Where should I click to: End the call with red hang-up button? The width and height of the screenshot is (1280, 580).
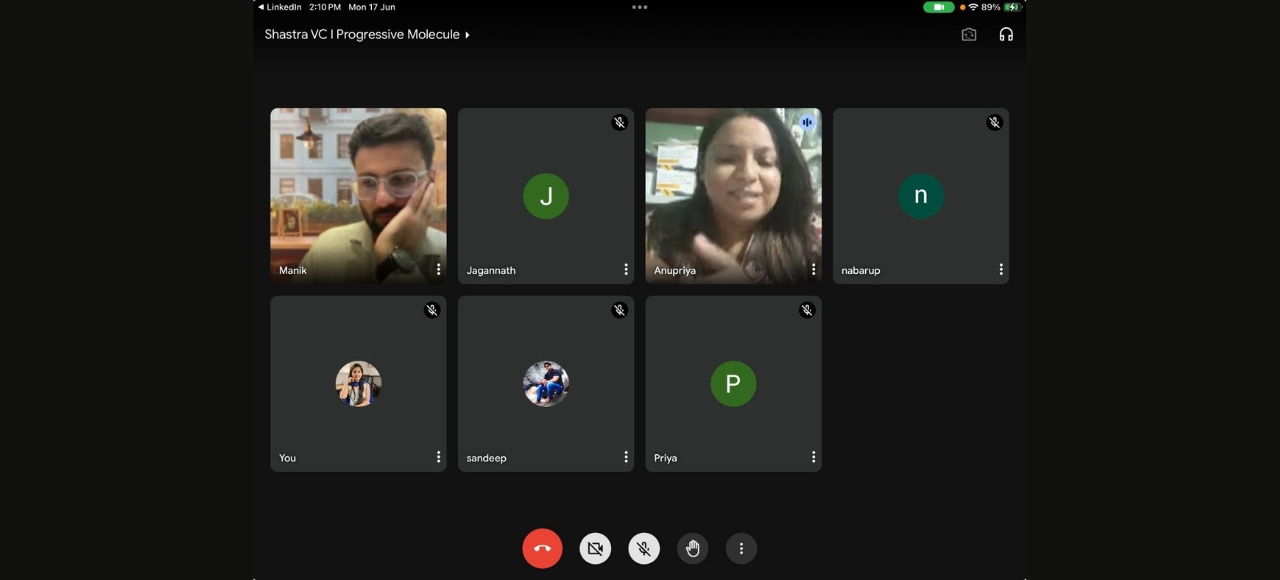(x=542, y=548)
